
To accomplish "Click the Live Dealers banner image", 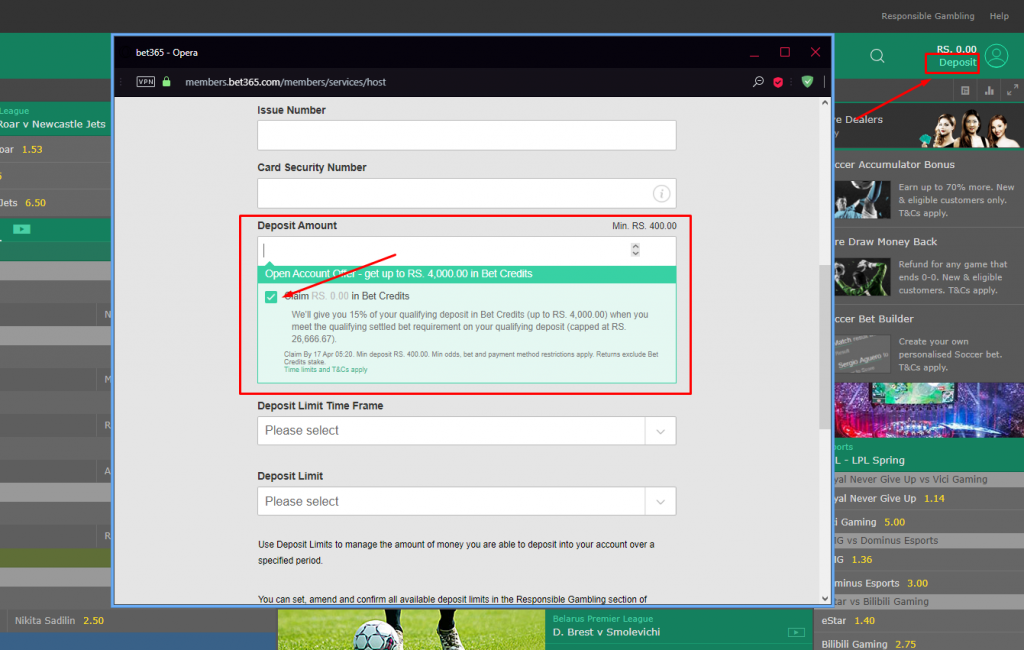I will [969, 128].
